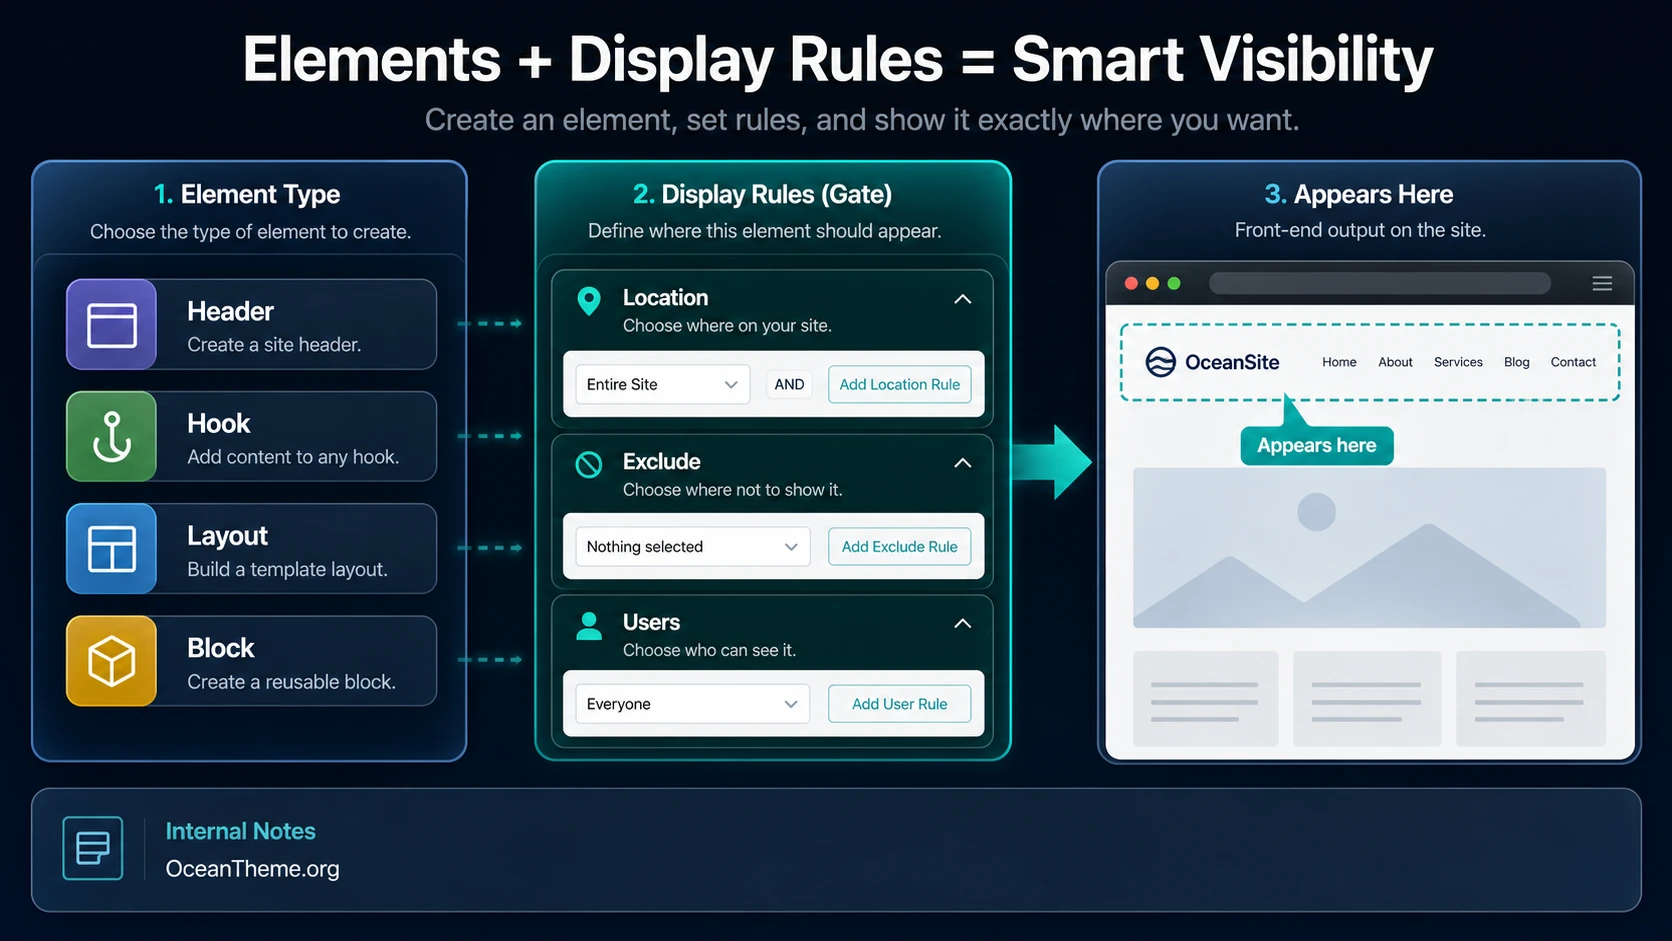This screenshot has height=941, width=1672.
Task: Click the 'Create a reusable block.' text
Action: pos(291,682)
